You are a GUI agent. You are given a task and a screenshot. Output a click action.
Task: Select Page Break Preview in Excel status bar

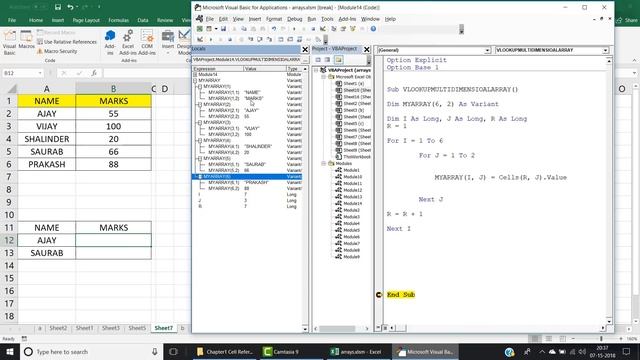562,339
